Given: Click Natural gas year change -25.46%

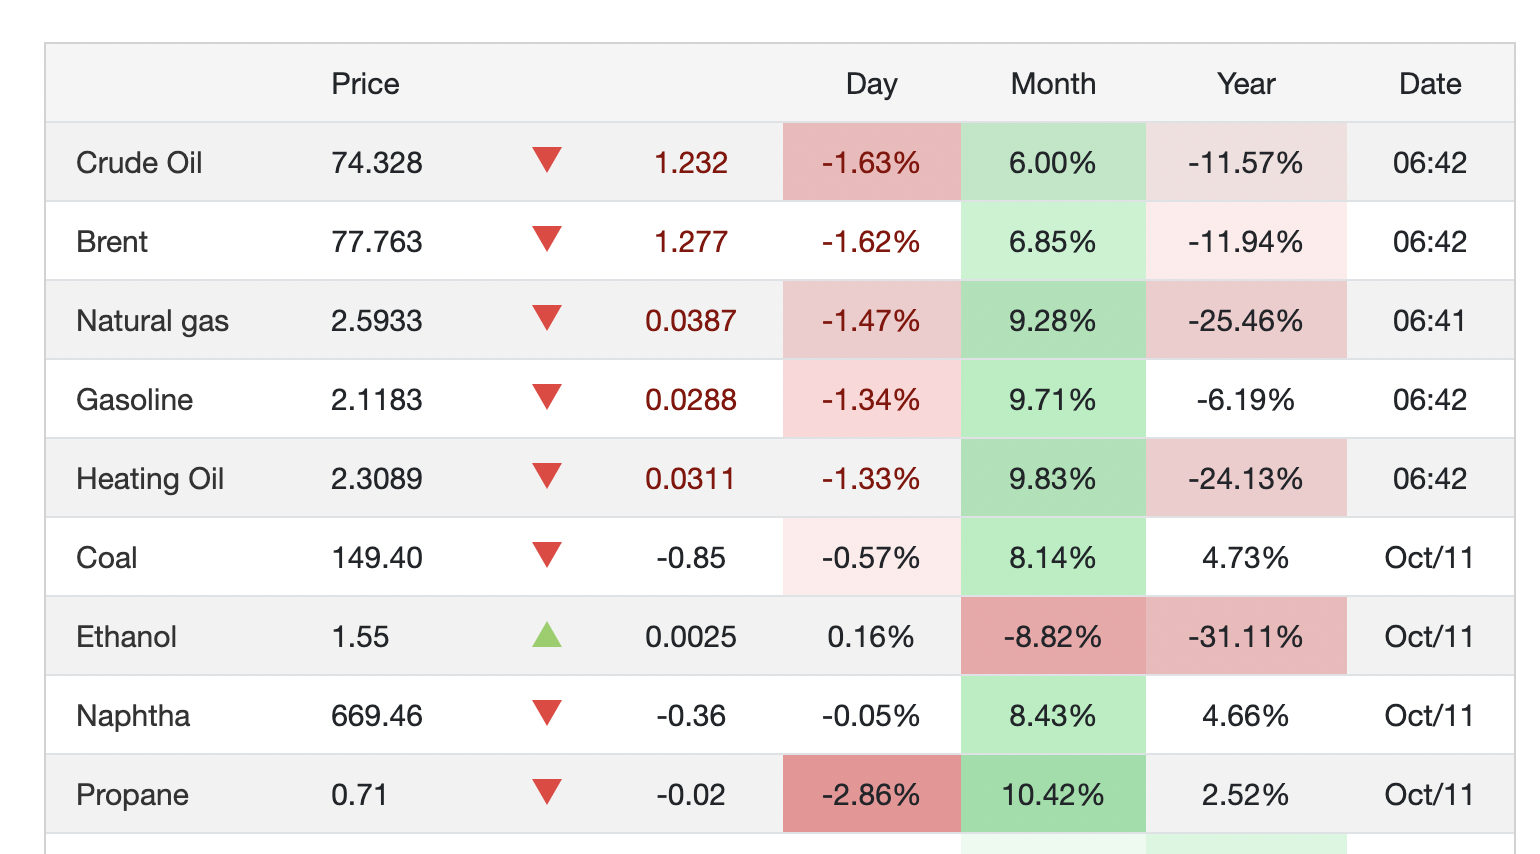Looking at the screenshot, I should [x=1246, y=320].
